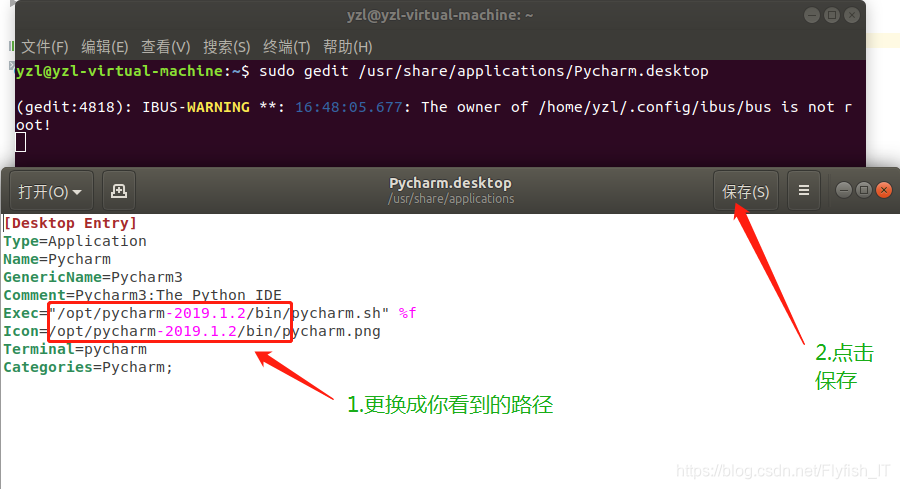The height and width of the screenshot is (489, 900).
Task: Open the 帮助(H) menu in terminal
Action: (x=347, y=46)
